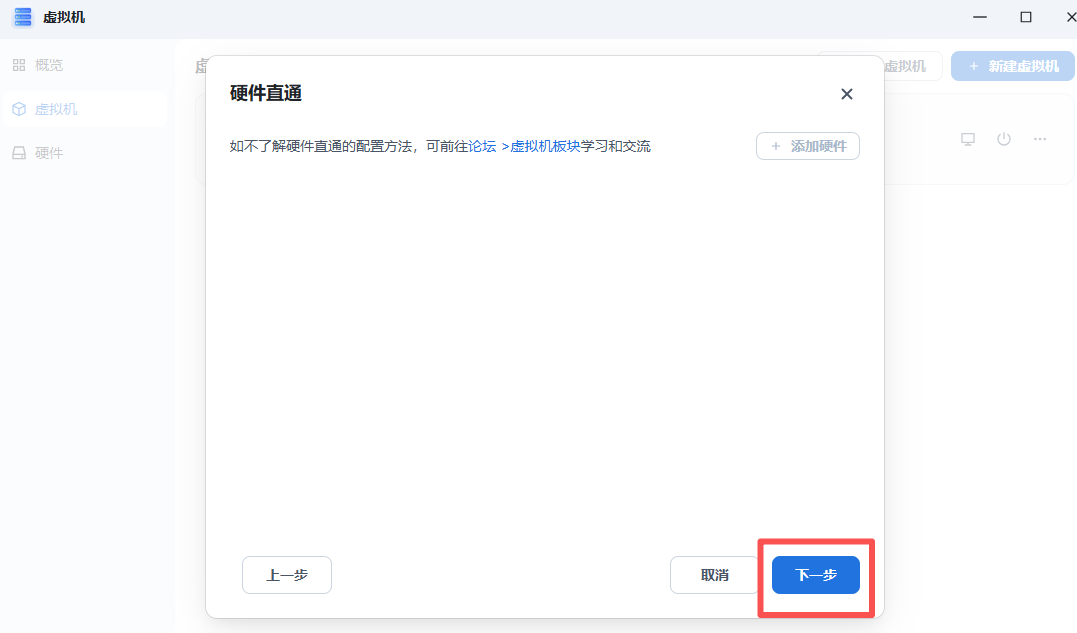Open the VM console via monitor icon

[967, 139]
